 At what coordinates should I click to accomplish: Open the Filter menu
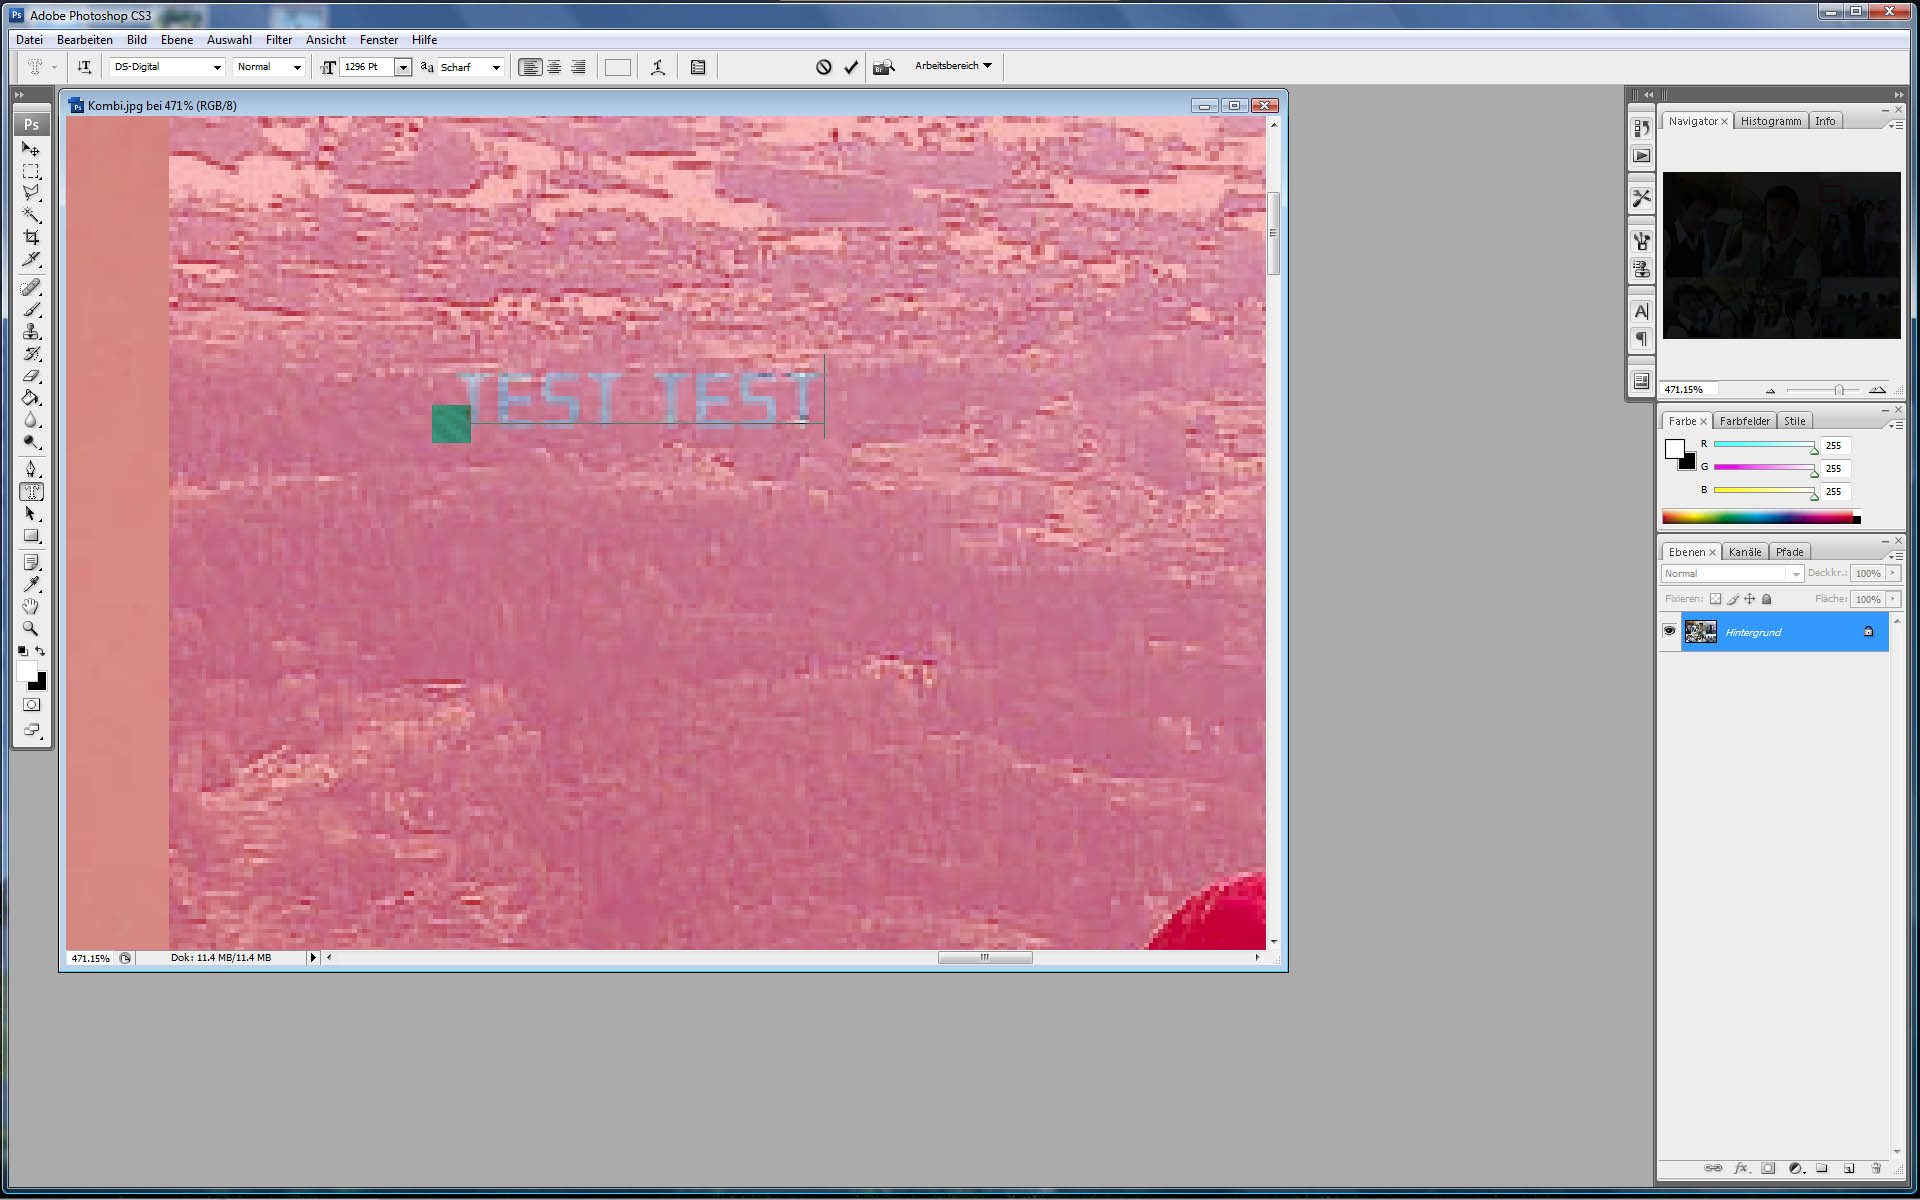point(278,40)
